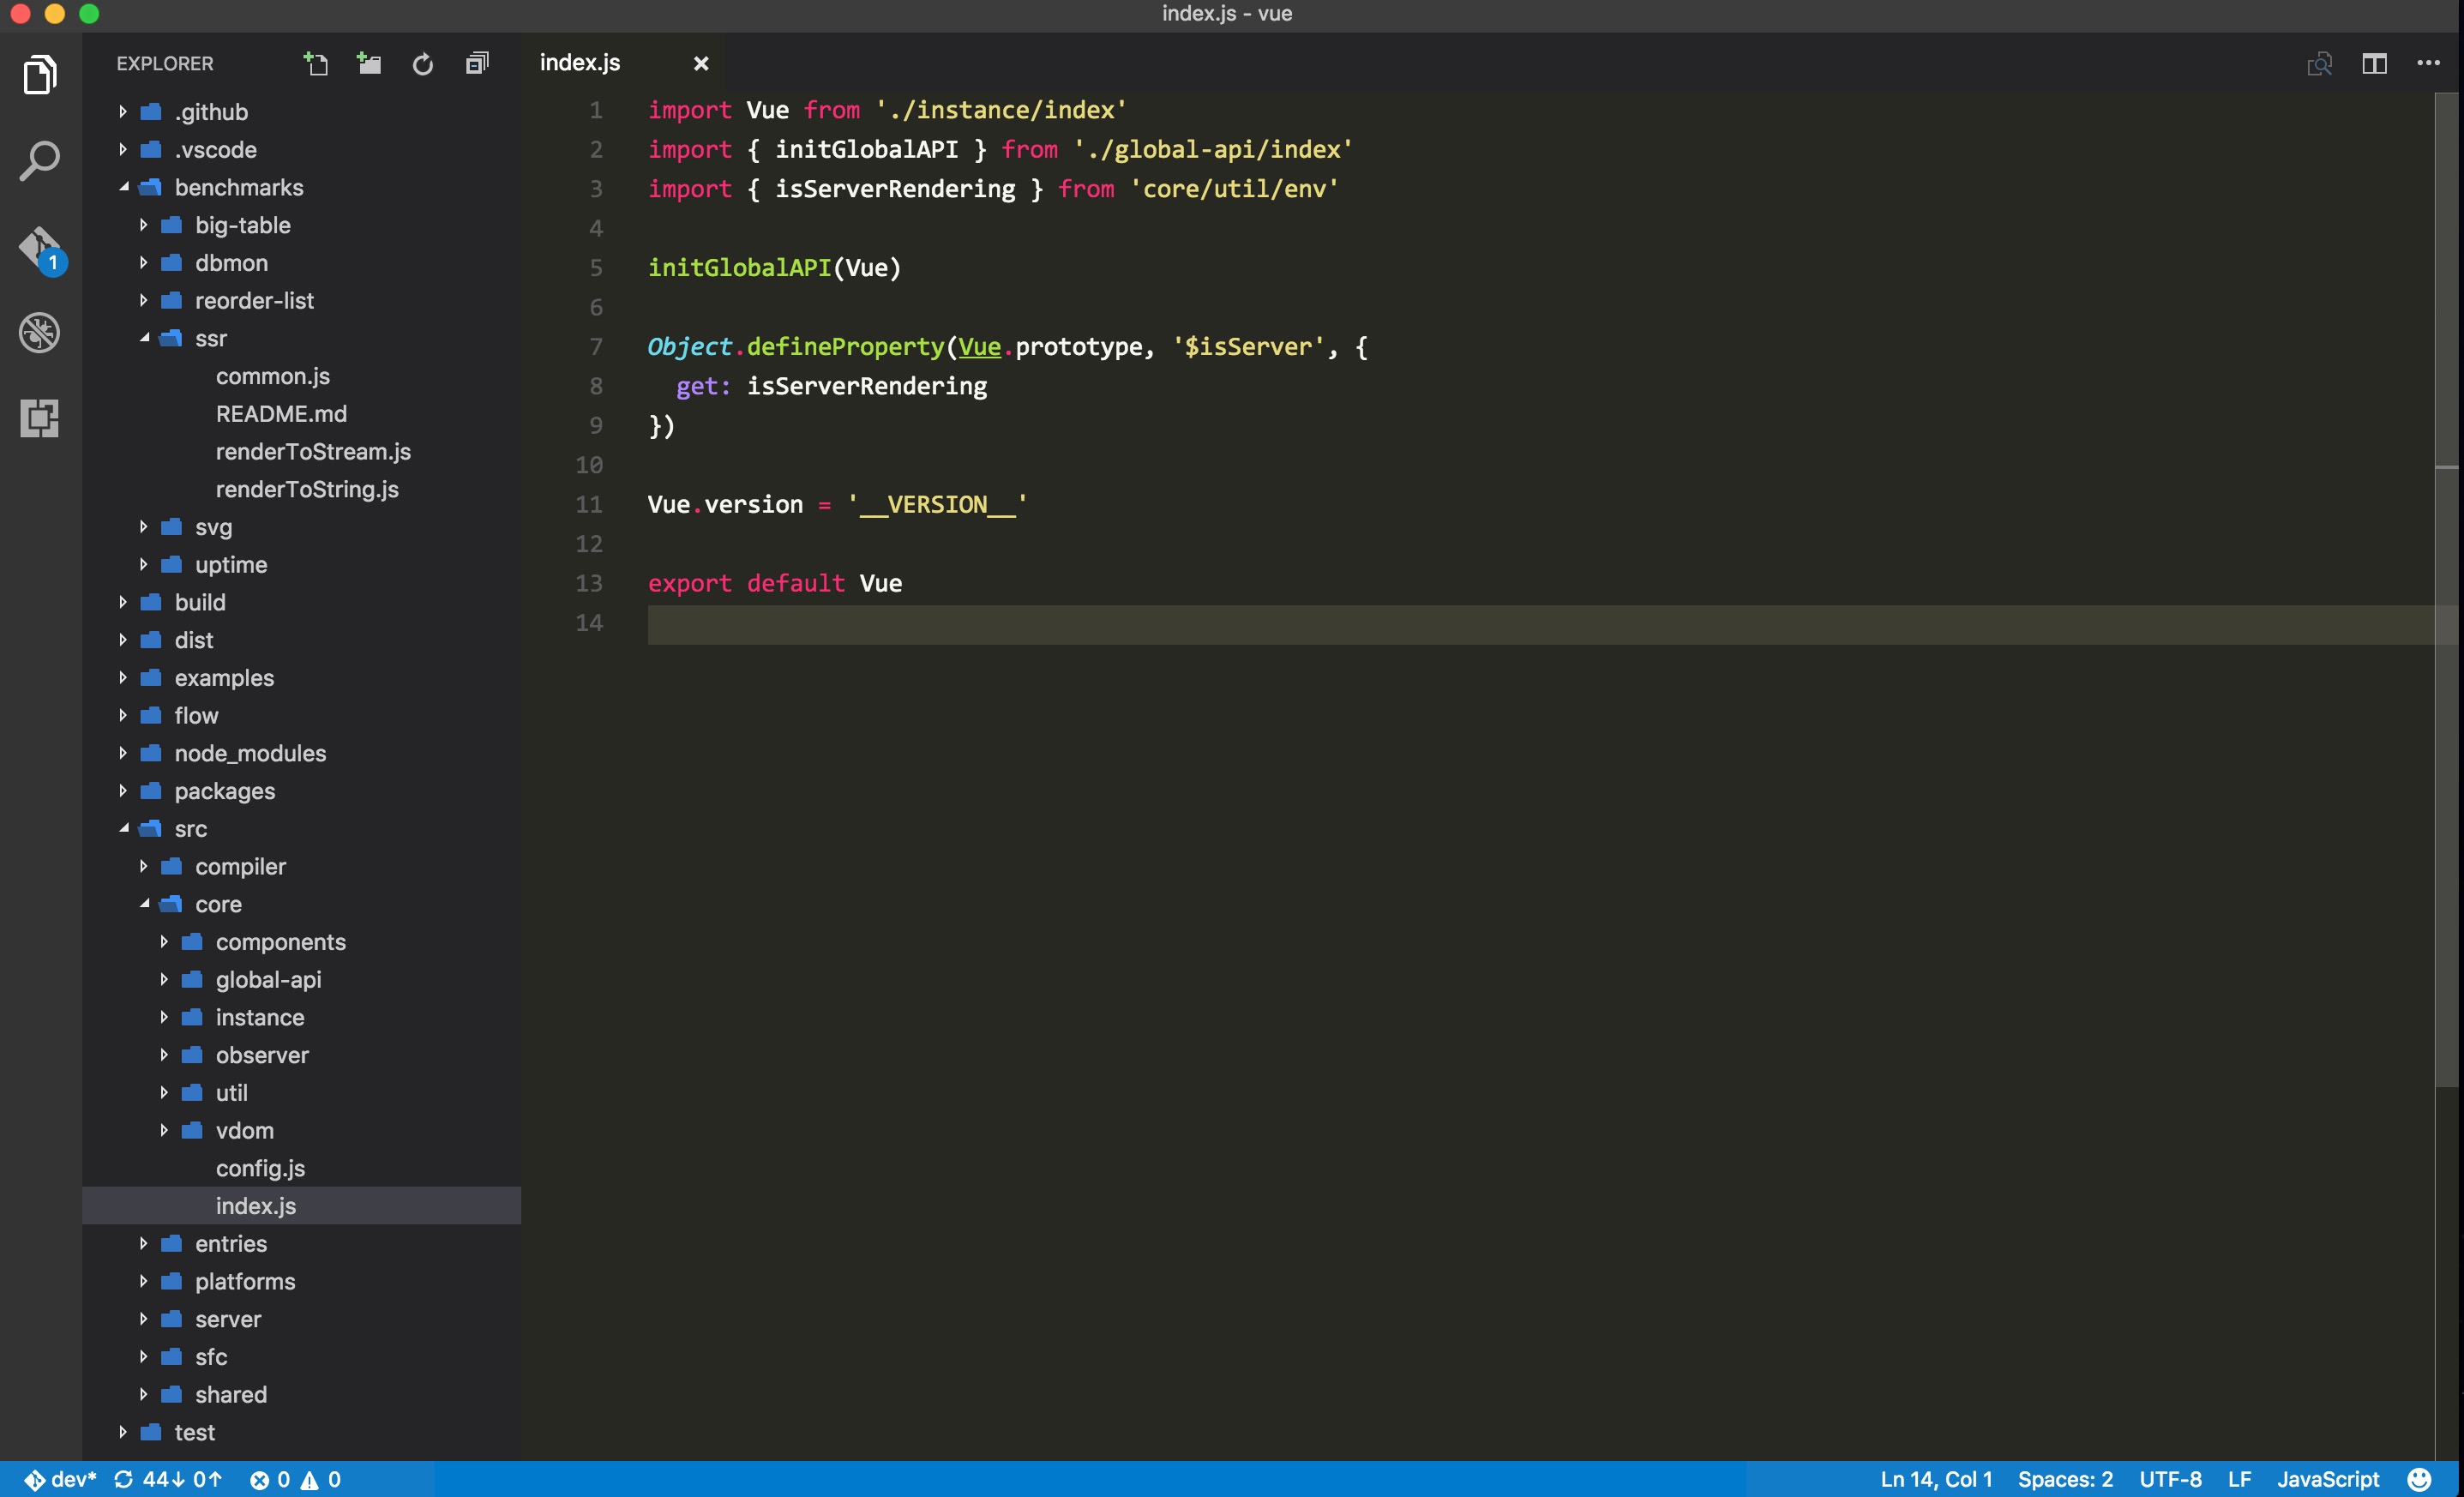Refresh the Explorer file tree
Image resolution: width=2464 pixels, height=1497 pixels.
[x=423, y=64]
